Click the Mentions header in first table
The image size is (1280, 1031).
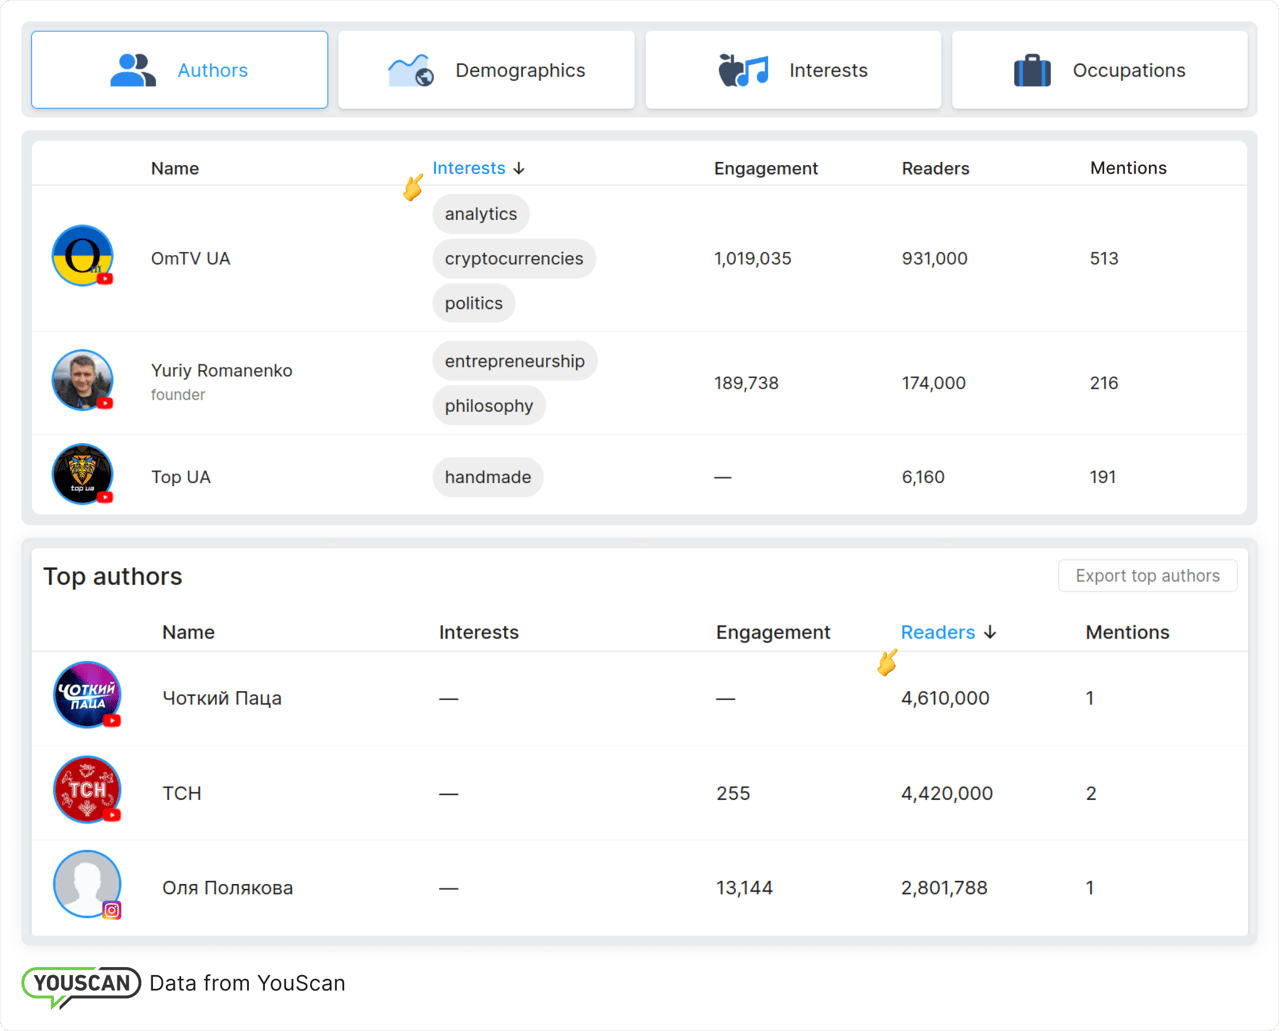[x=1128, y=168]
